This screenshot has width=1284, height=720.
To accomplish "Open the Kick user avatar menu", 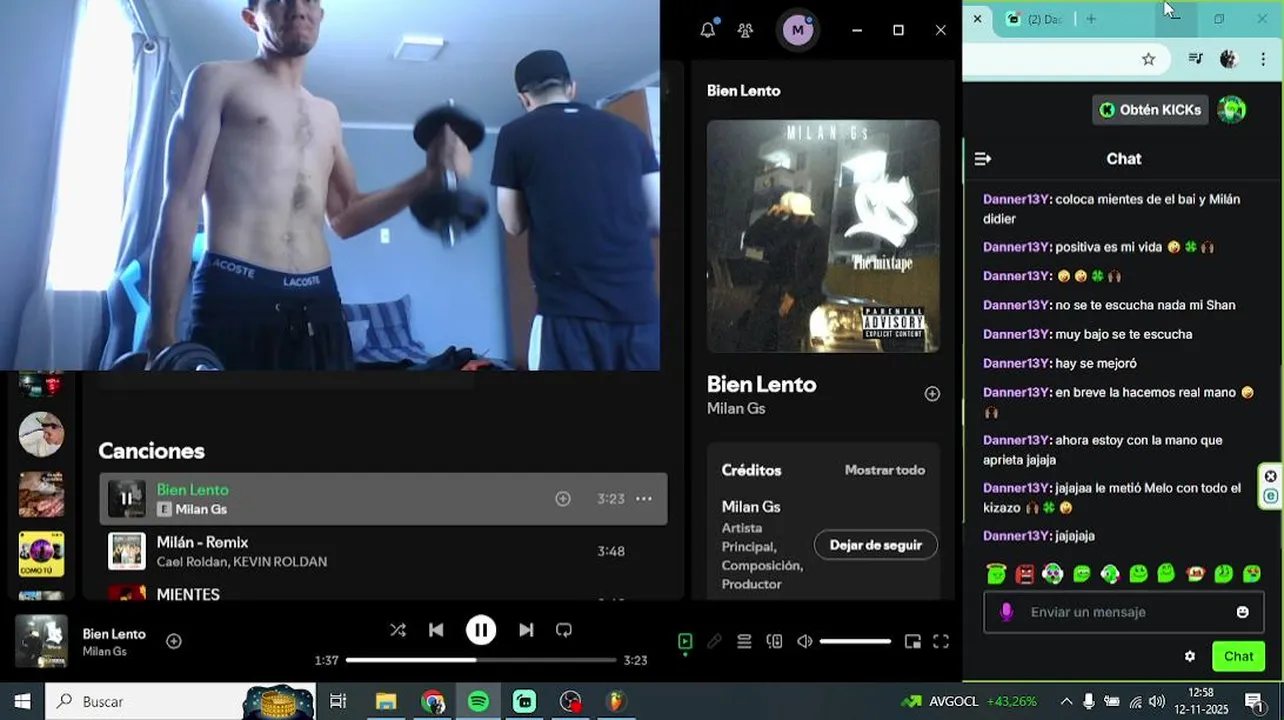I will click(x=1232, y=110).
